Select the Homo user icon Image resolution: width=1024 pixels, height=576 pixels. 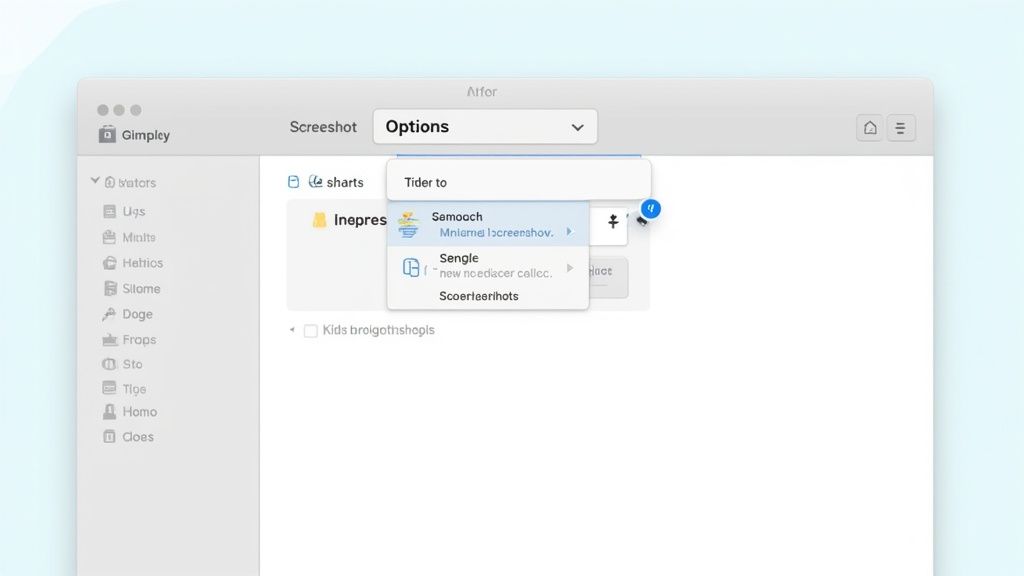click(x=110, y=411)
